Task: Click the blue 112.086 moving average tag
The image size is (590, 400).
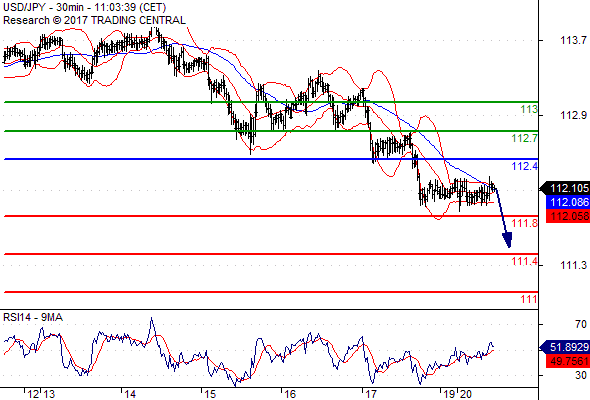Action: coord(568,202)
